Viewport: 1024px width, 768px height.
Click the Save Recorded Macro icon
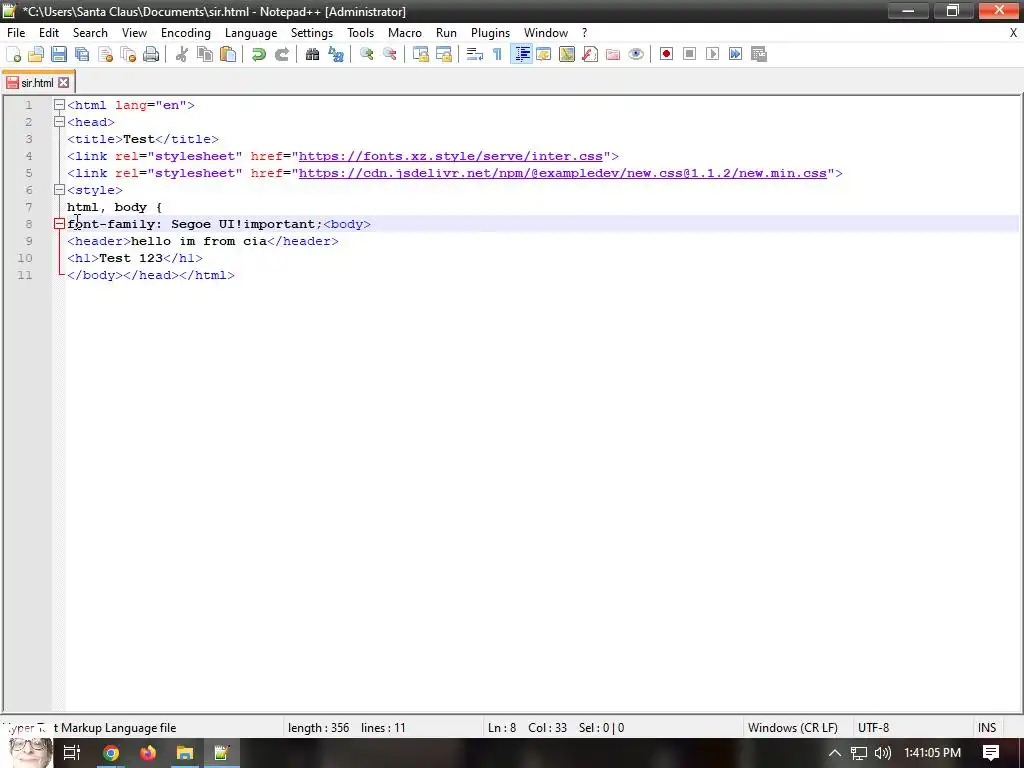point(759,54)
